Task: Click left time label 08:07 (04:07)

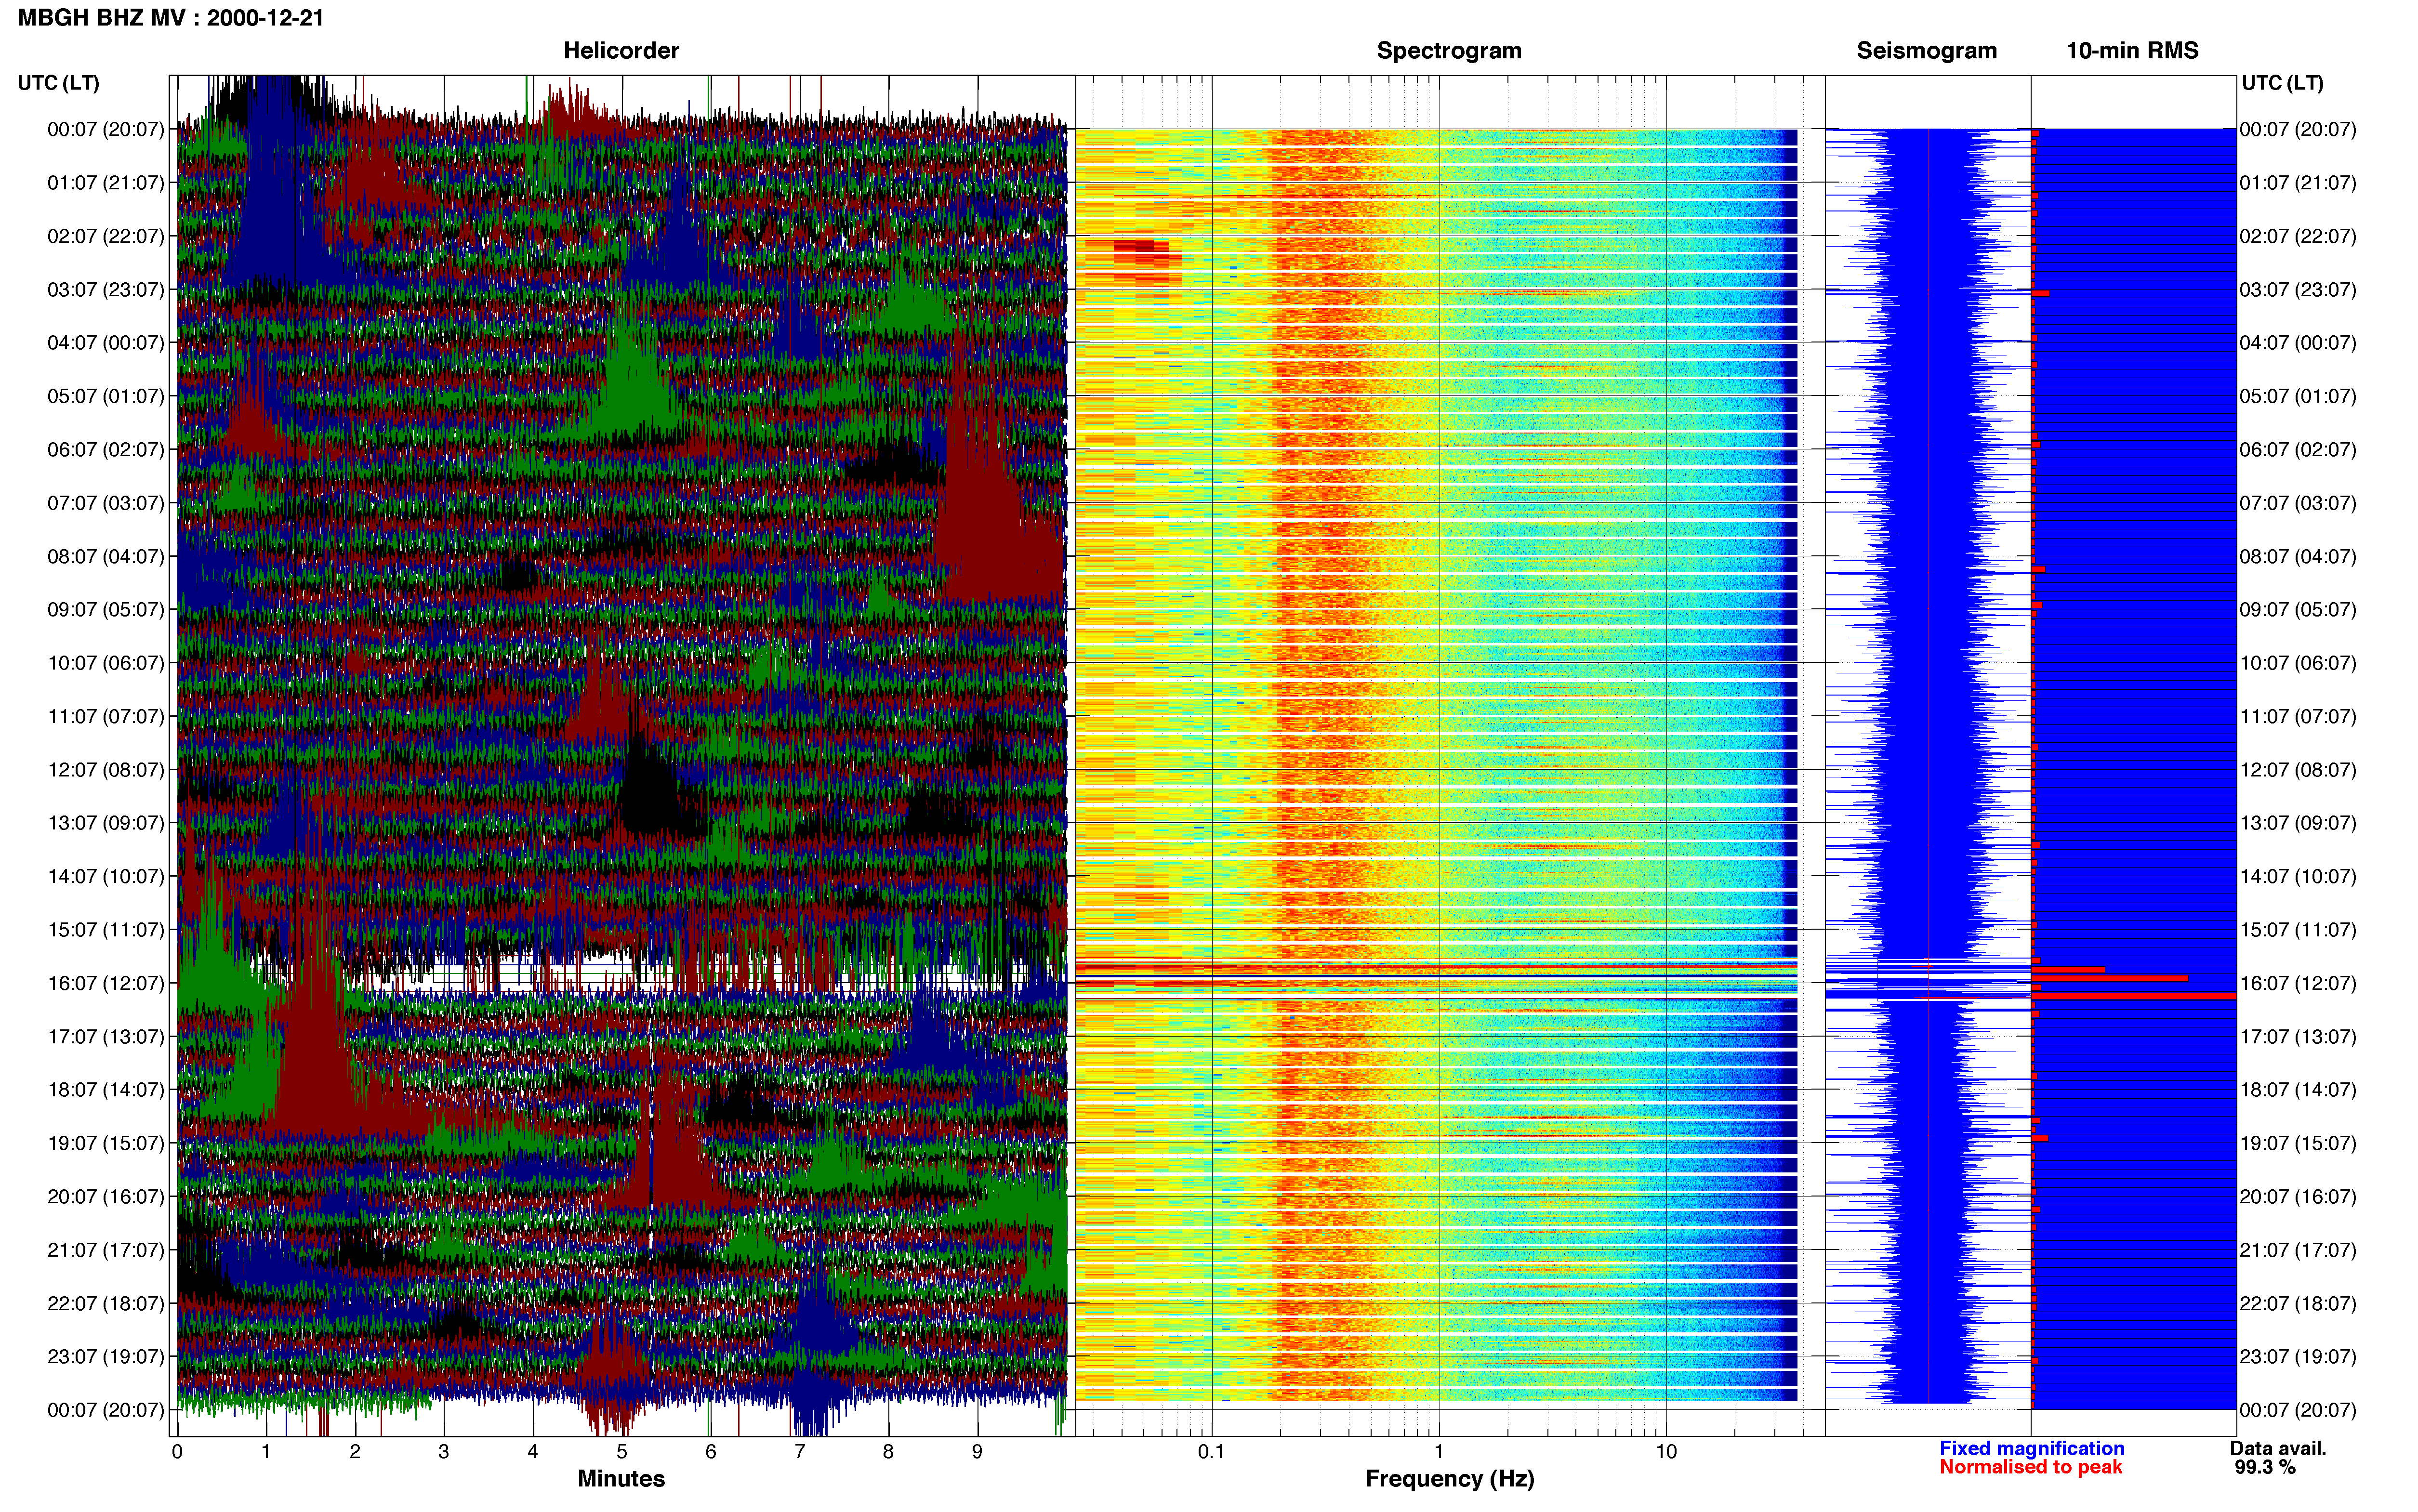Action: 106,556
